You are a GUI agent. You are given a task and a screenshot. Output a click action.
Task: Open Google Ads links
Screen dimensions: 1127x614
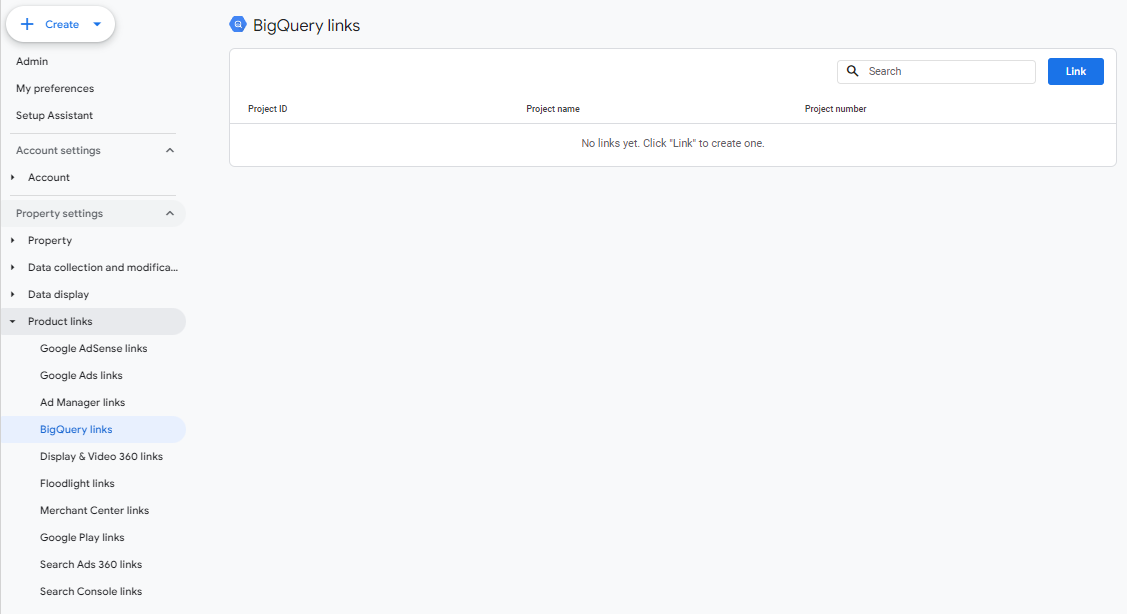pyautogui.click(x=81, y=375)
